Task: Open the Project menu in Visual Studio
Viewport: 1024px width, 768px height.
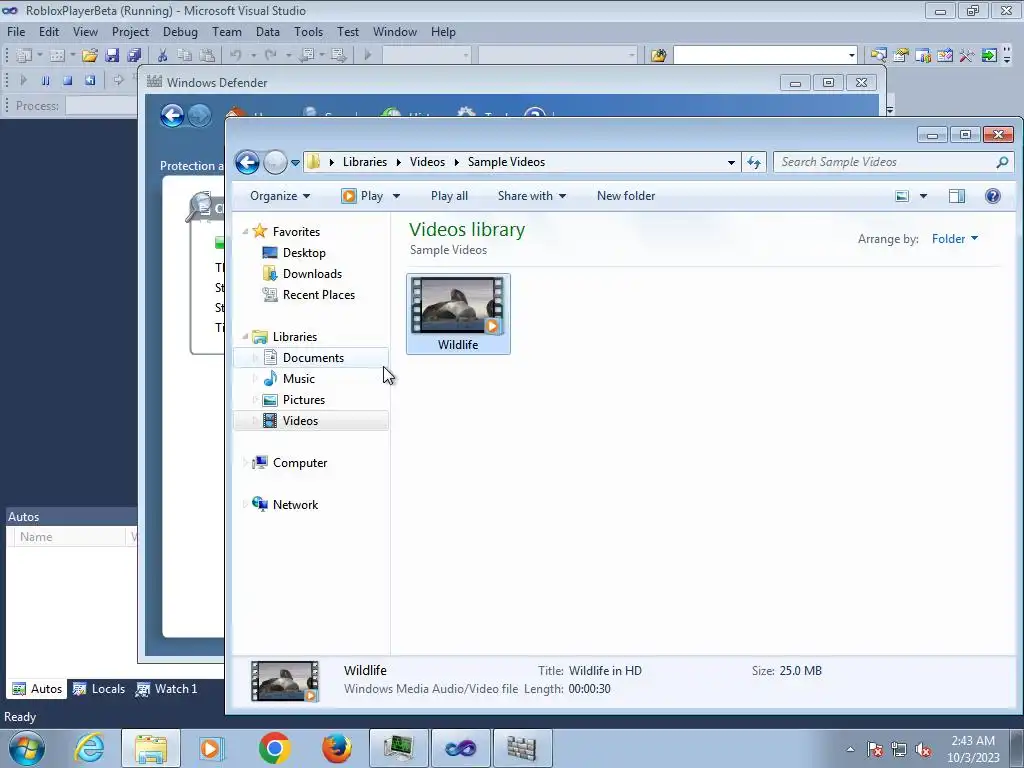Action: (130, 32)
